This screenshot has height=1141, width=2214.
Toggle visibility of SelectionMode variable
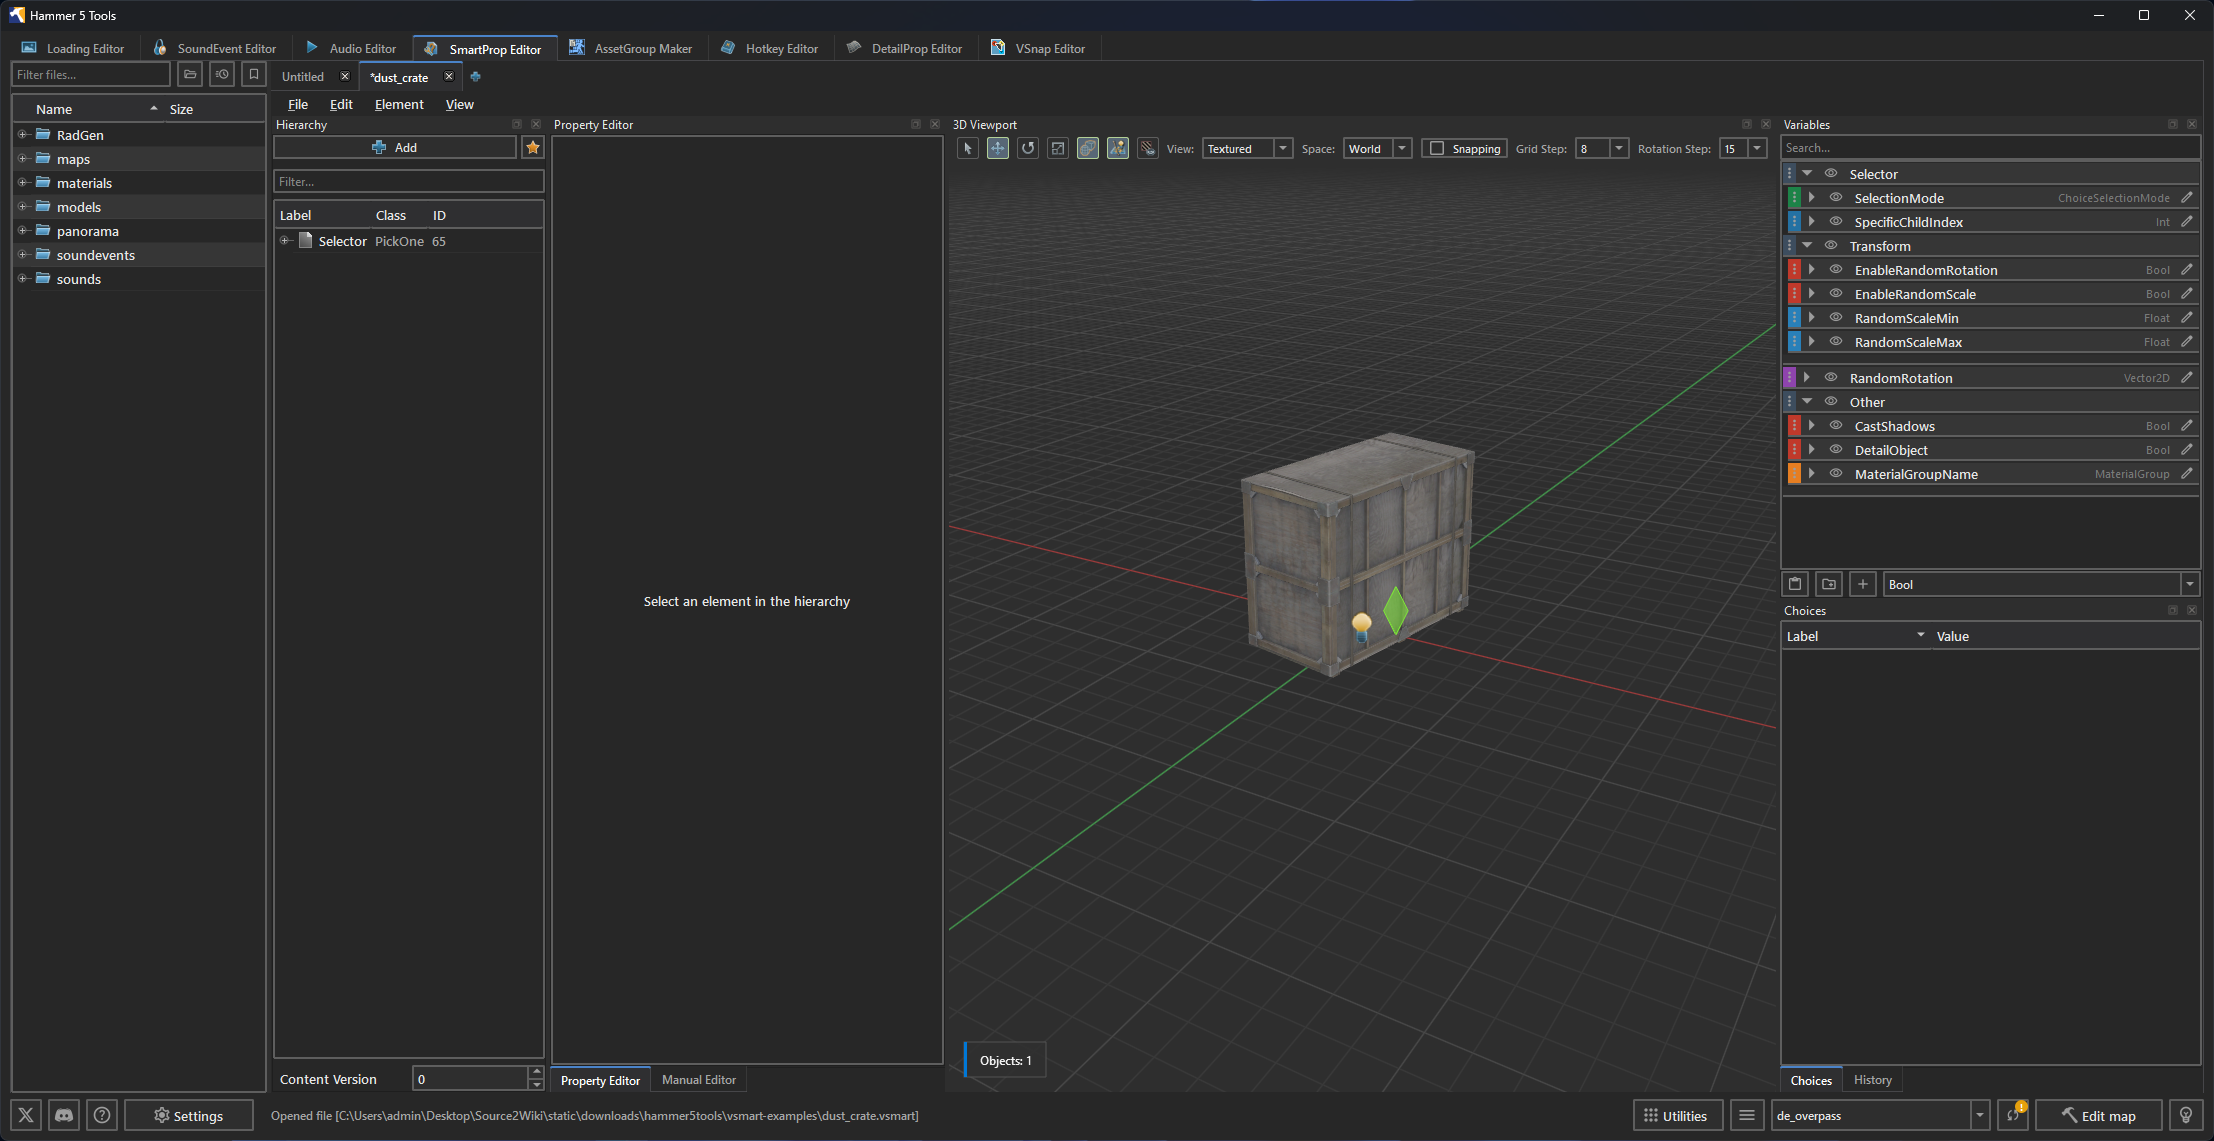[x=1836, y=198]
